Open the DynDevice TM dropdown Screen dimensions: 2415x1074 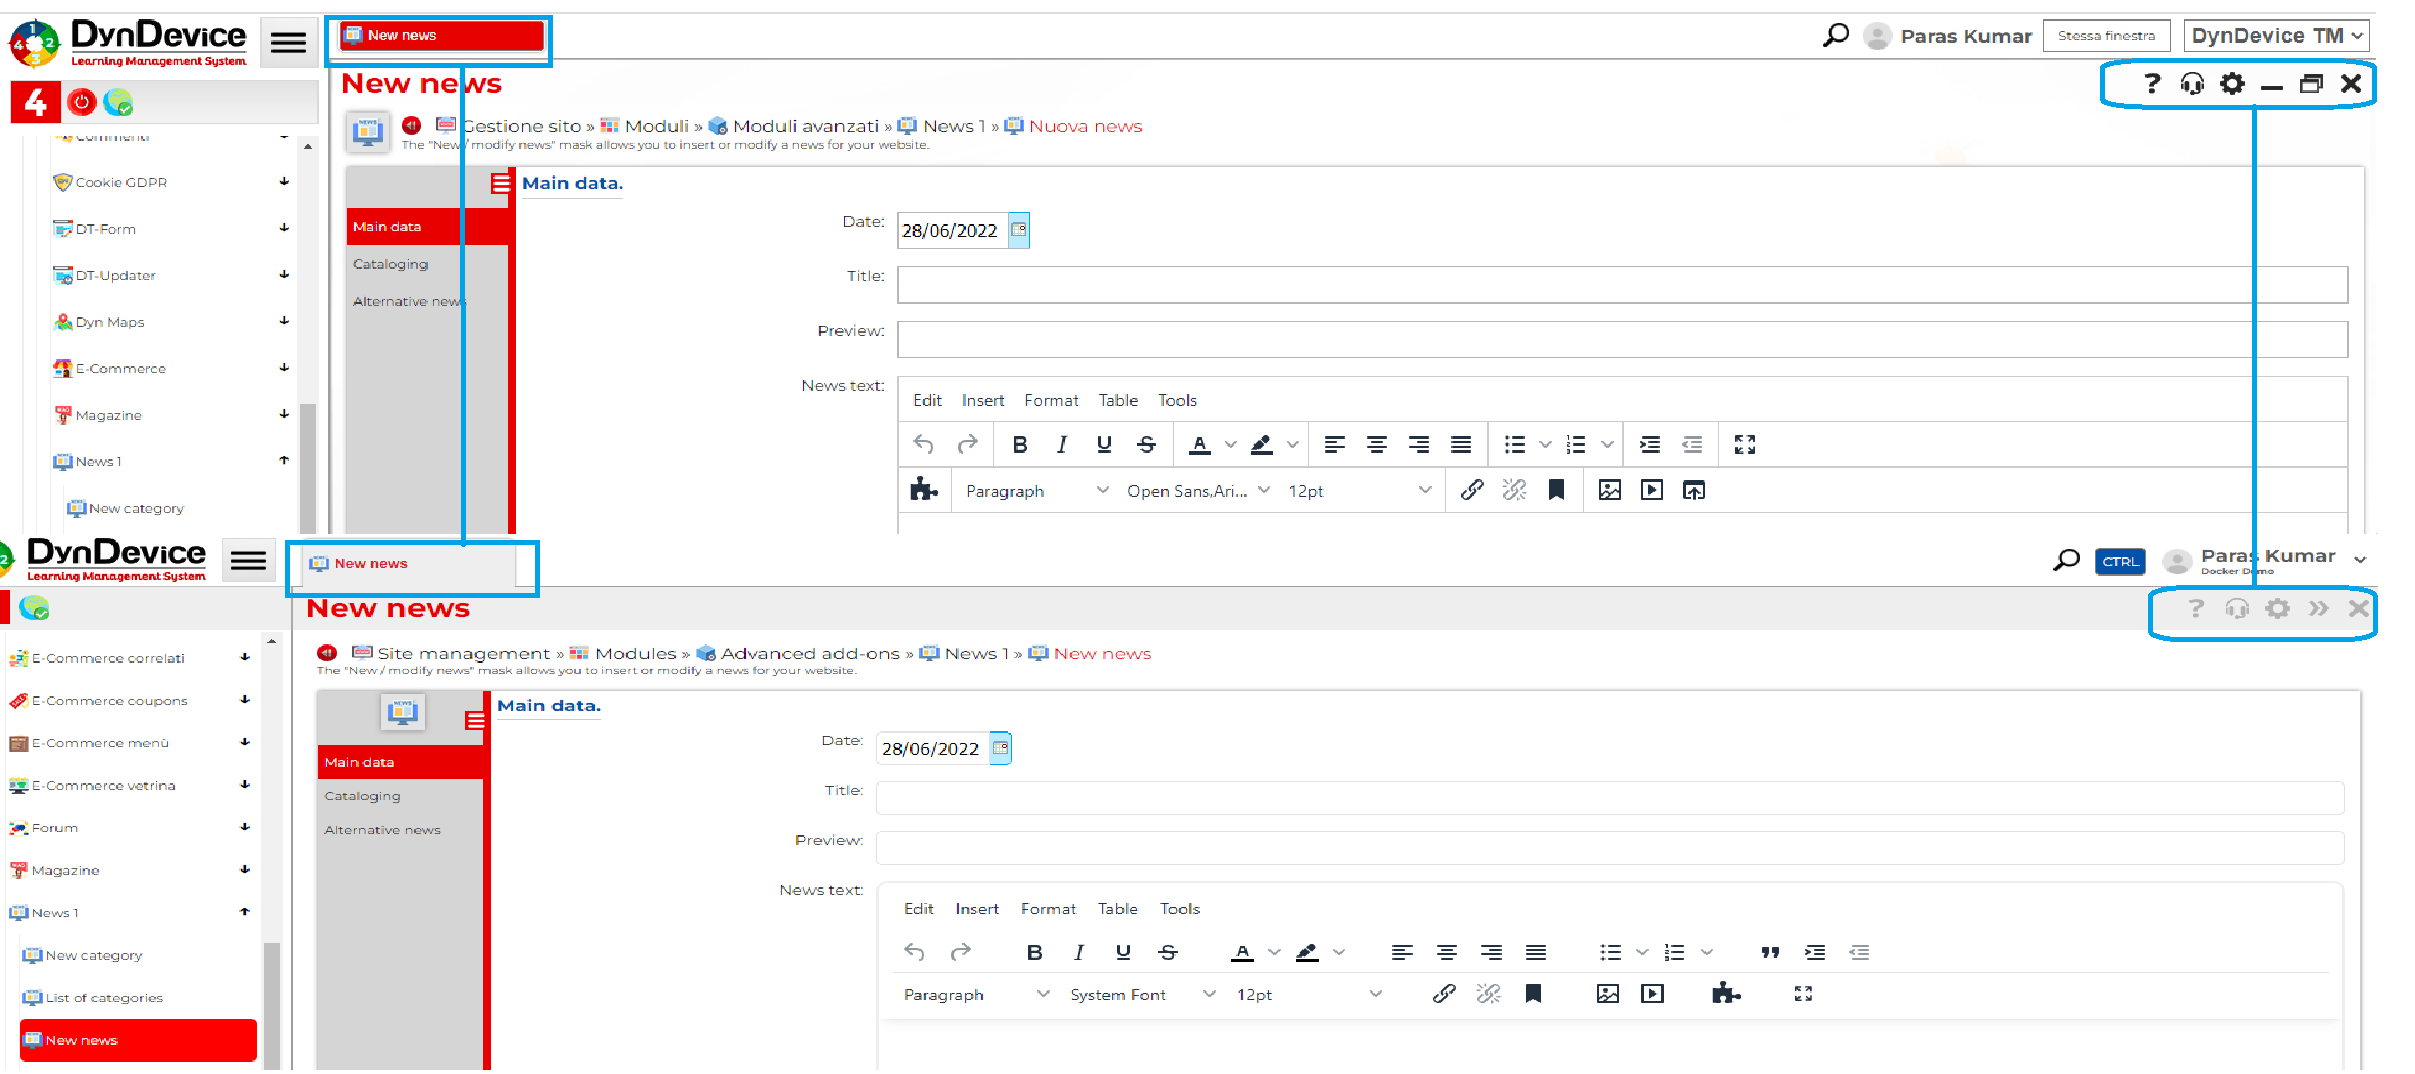(2275, 36)
